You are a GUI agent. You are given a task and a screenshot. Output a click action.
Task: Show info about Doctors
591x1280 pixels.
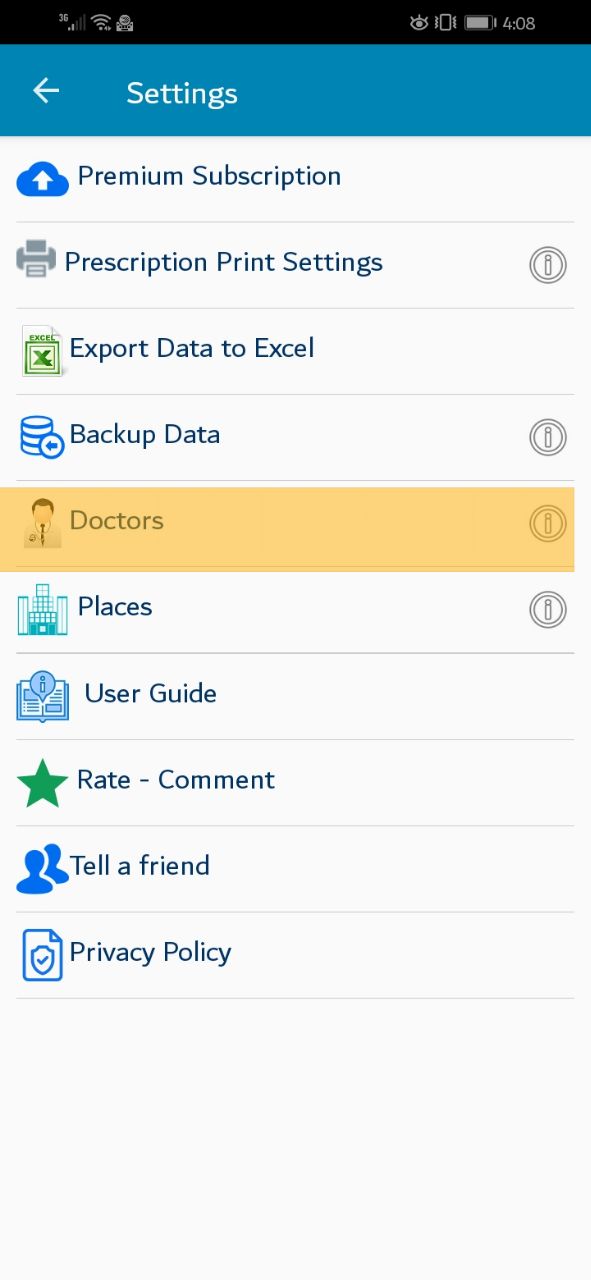tap(547, 523)
